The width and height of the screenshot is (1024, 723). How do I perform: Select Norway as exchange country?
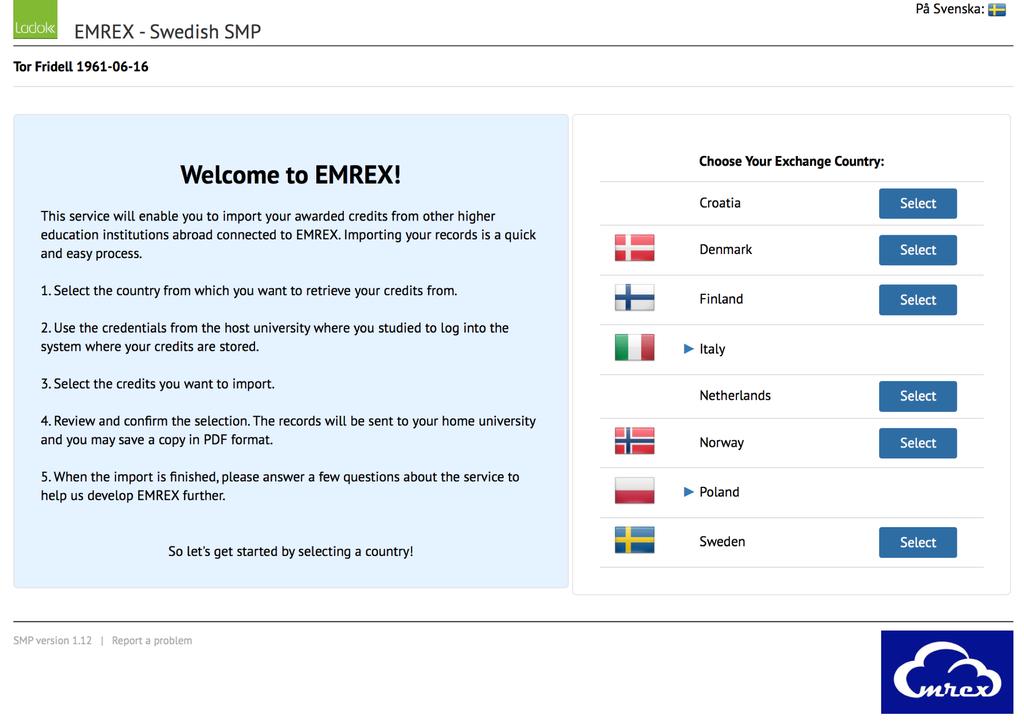(918, 443)
